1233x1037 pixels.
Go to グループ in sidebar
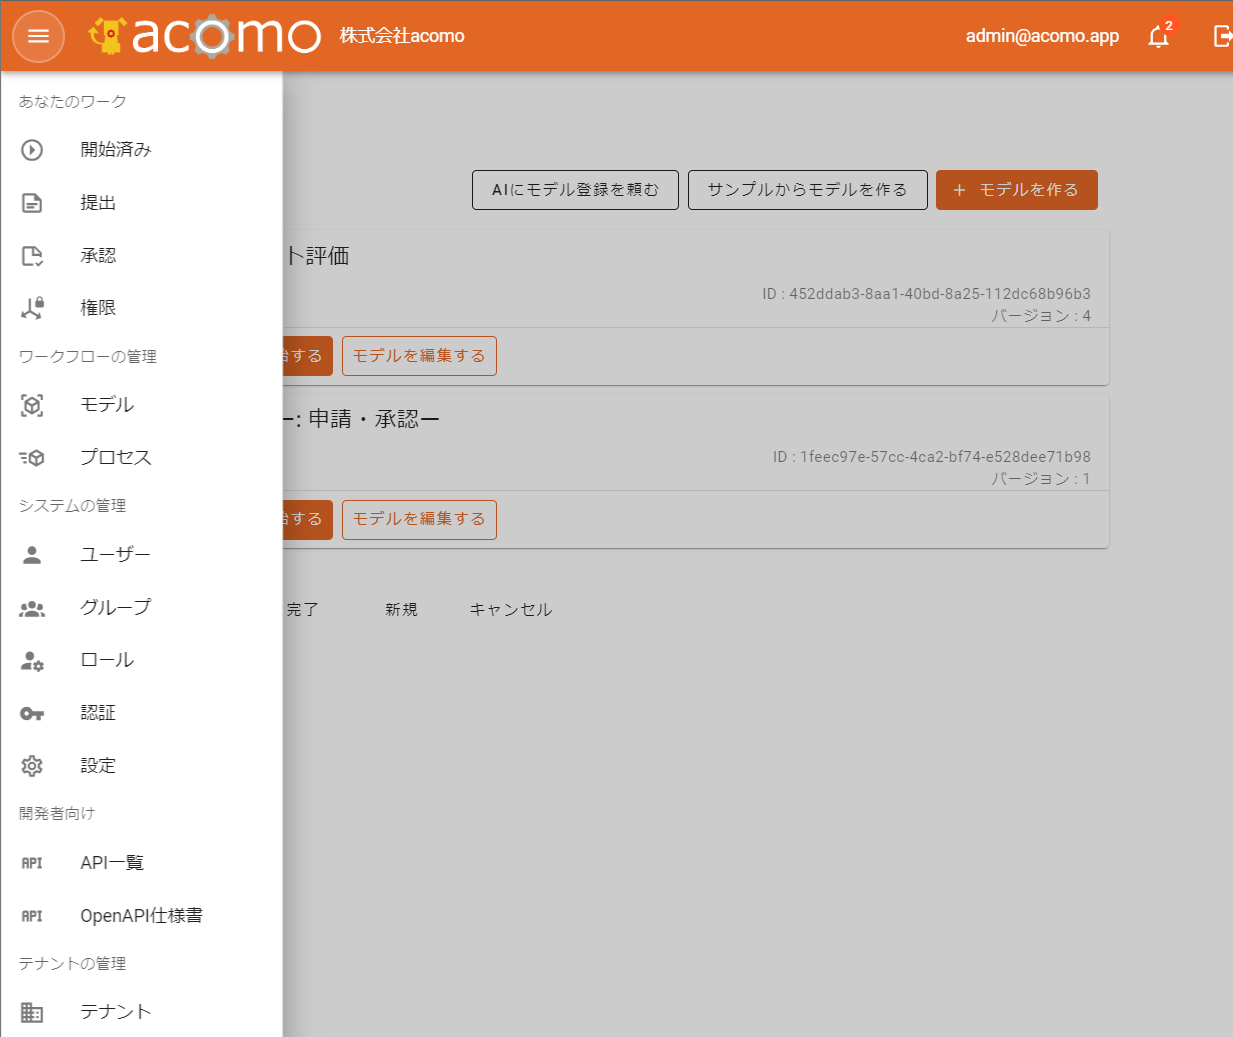tap(115, 608)
